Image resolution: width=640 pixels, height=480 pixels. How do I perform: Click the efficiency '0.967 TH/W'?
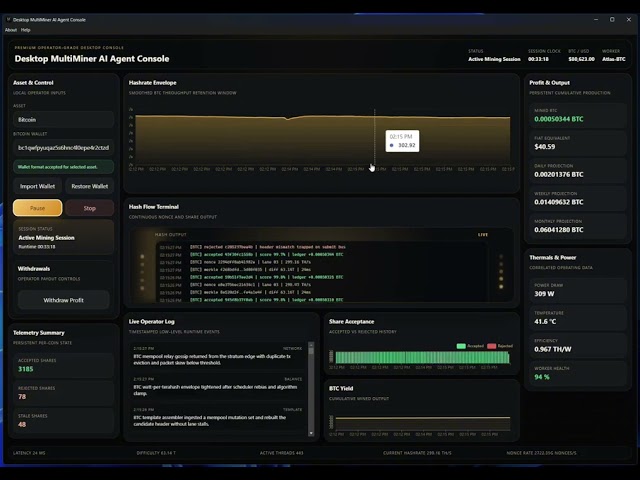pos(553,349)
